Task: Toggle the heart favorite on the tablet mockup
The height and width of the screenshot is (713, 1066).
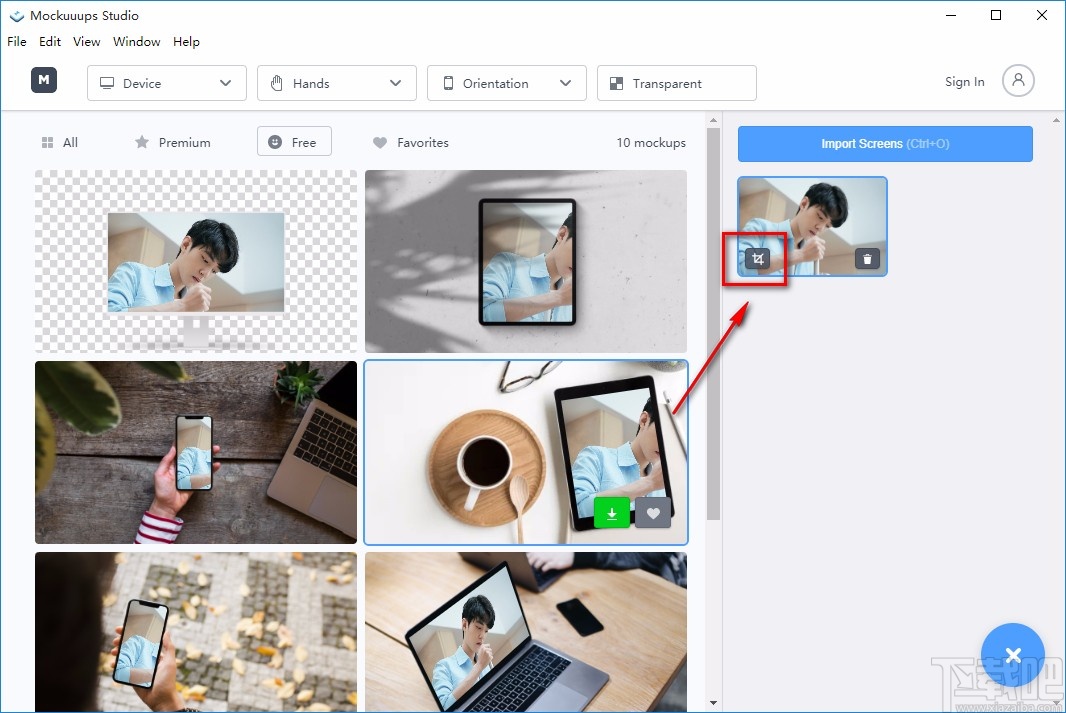Action: [x=652, y=512]
